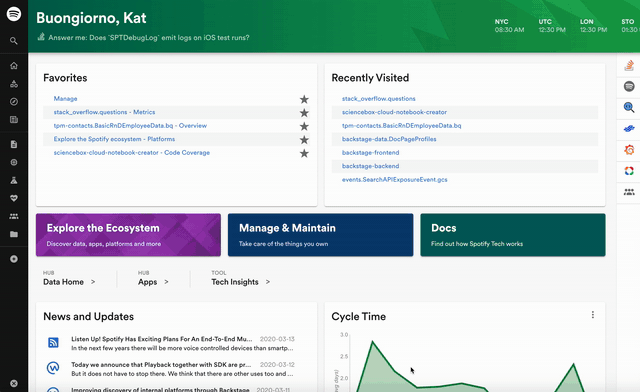Expand the Tech Insights tool chevron

click(x=268, y=282)
